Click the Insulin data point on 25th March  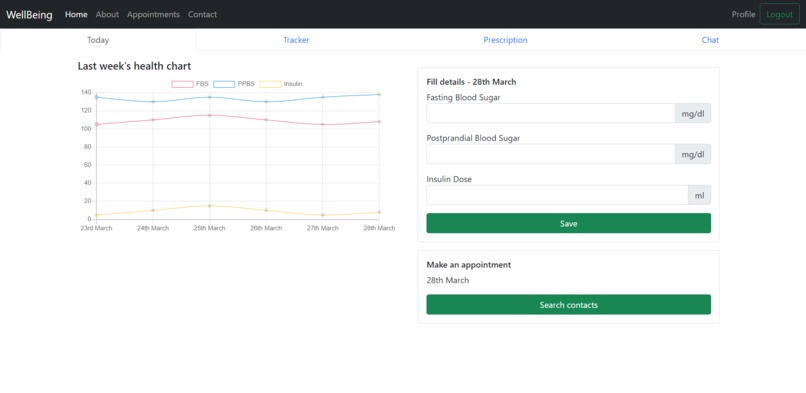click(209, 205)
